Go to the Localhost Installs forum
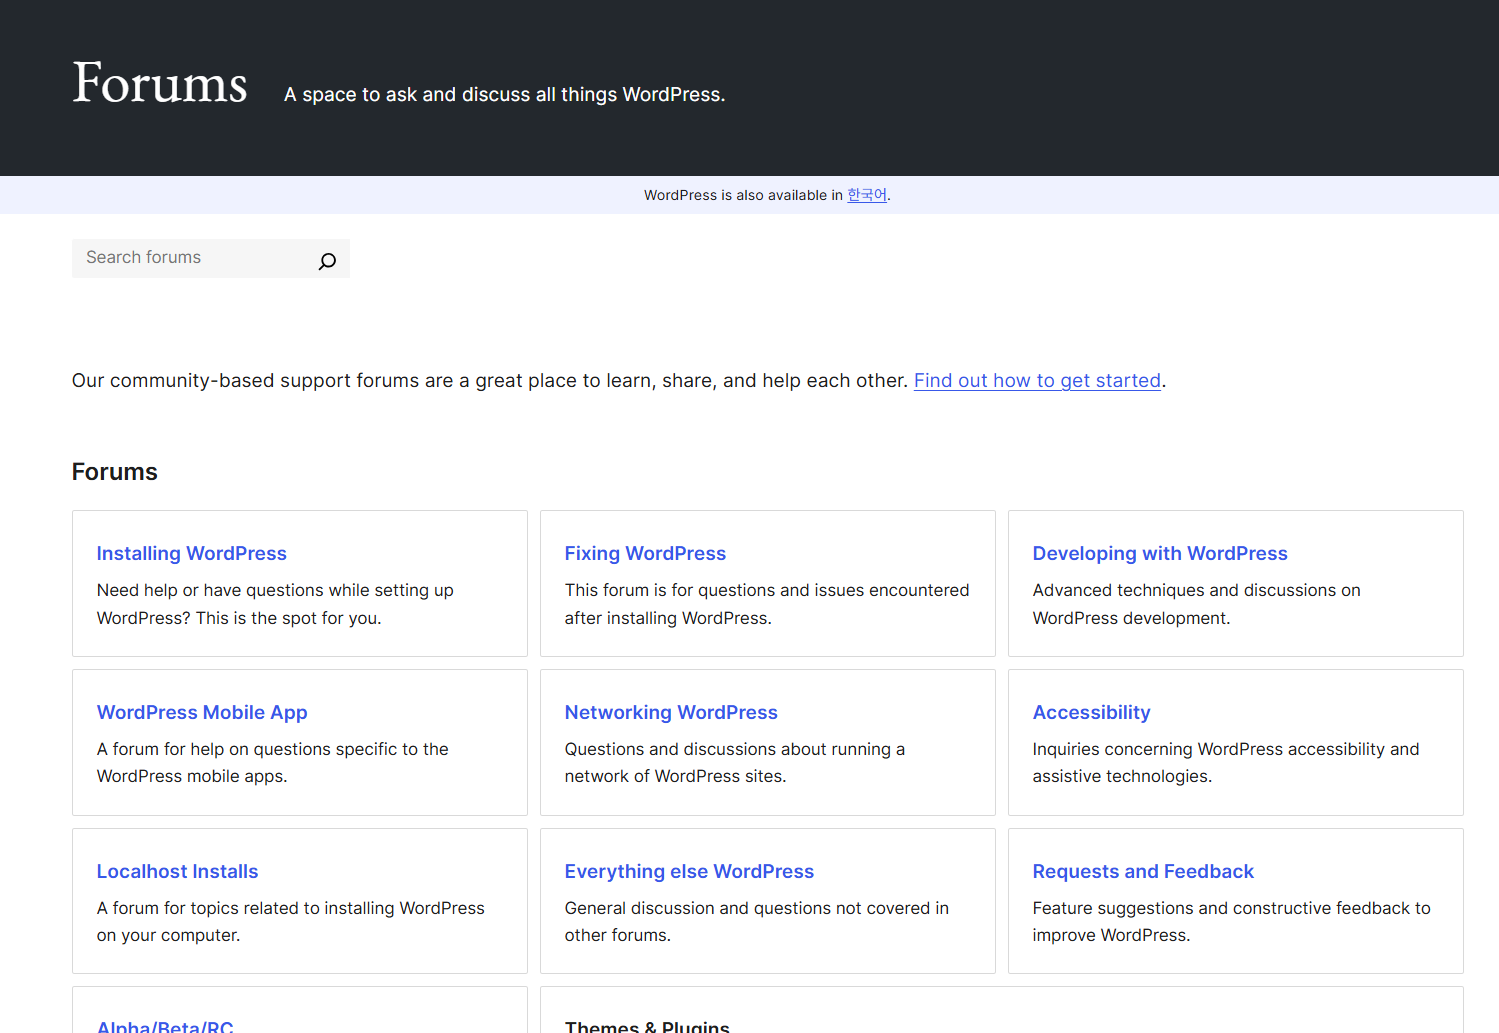Screen dimensions: 1499x1033 pyautogui.click(x=178, y=872)
